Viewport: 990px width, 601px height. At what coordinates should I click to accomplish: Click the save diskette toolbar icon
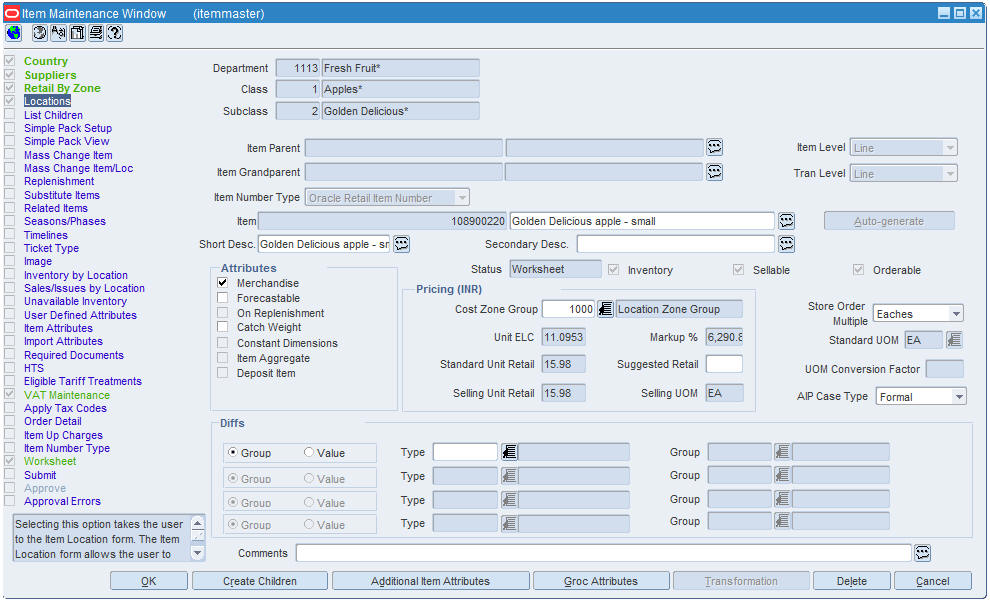point(77,33)
